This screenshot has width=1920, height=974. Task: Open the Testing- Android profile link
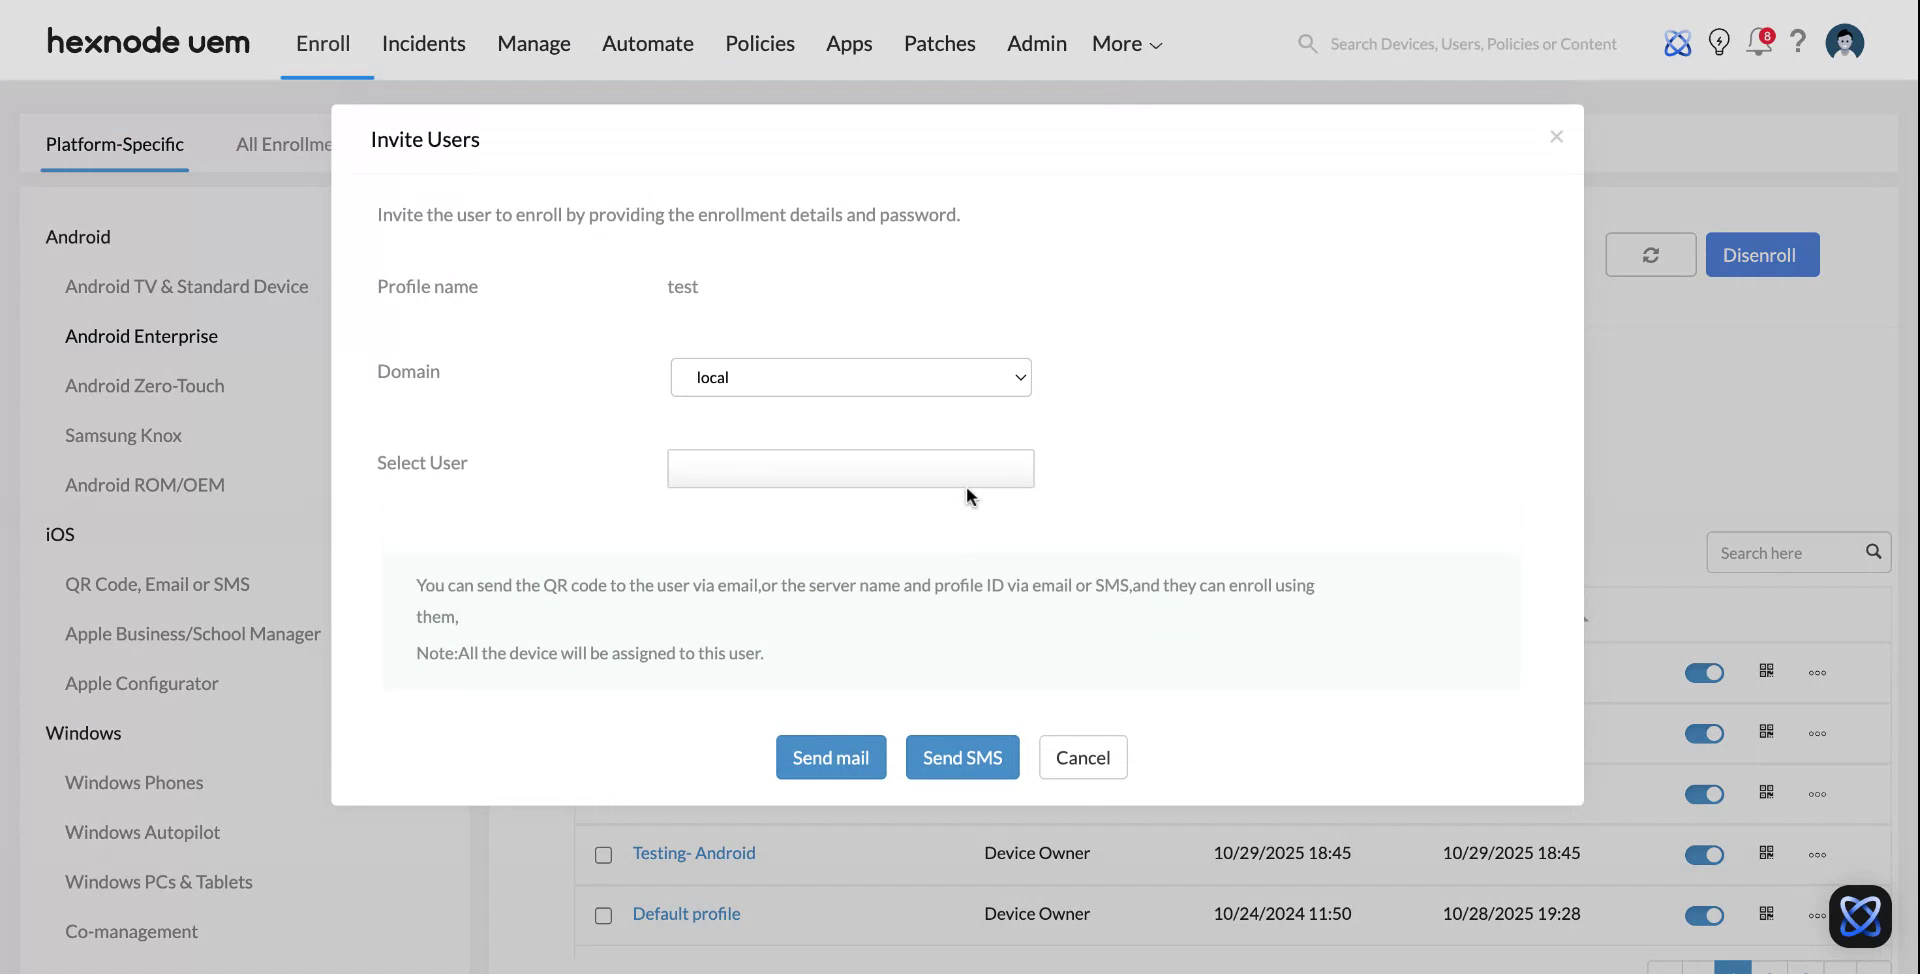pos(693,853)
